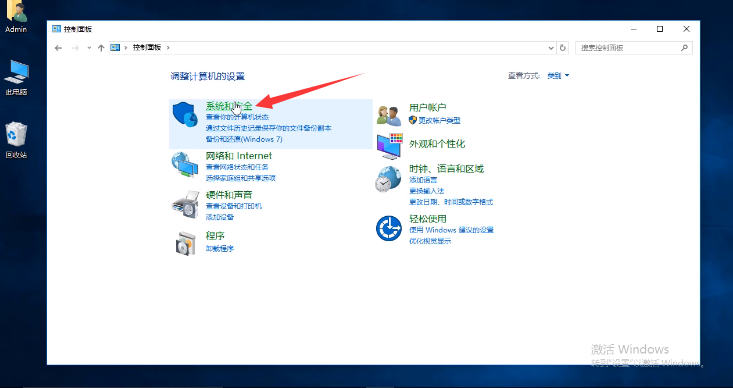
Task: Open the 用户帐户 heading link
Action: tap(428, 108)
